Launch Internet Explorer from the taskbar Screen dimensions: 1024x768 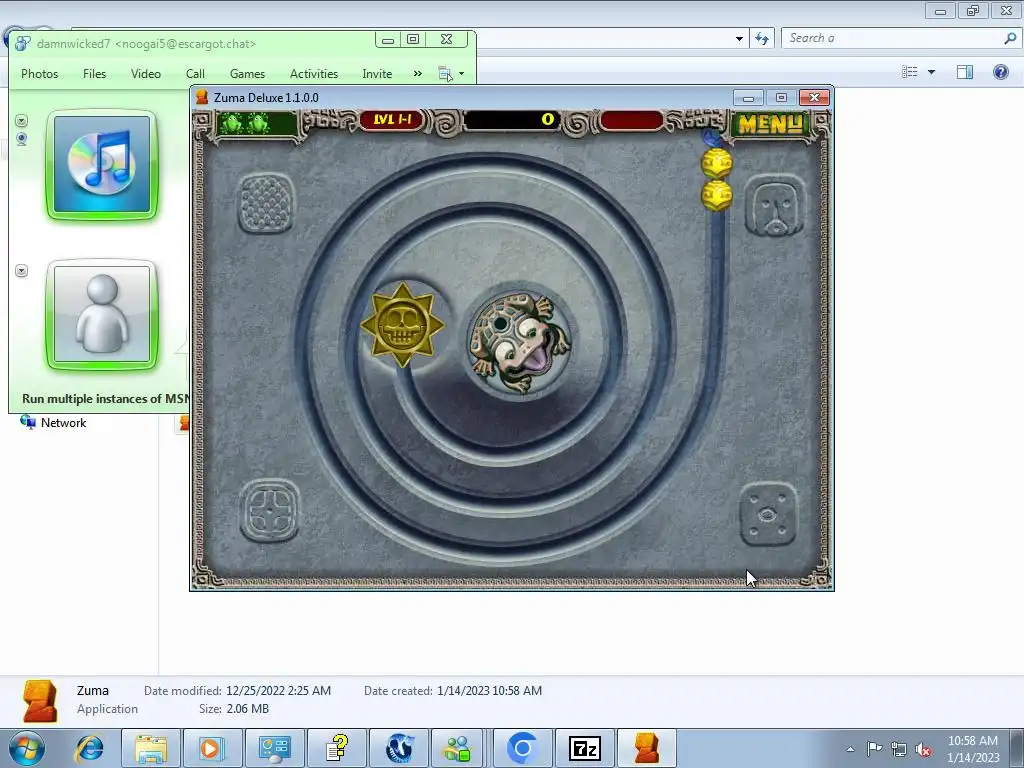89,748
